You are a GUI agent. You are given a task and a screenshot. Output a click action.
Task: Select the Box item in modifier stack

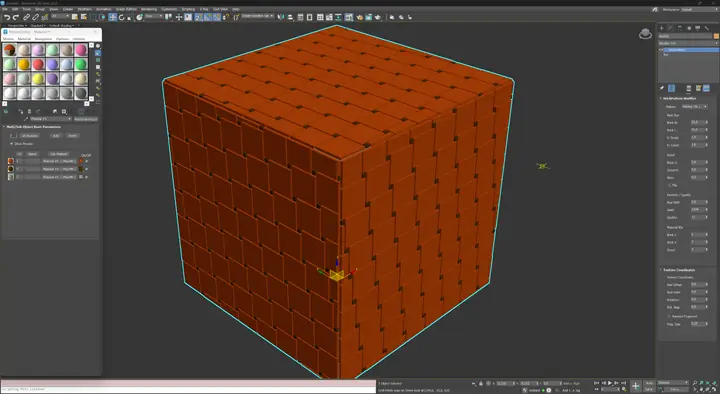(x=666, y=55)
